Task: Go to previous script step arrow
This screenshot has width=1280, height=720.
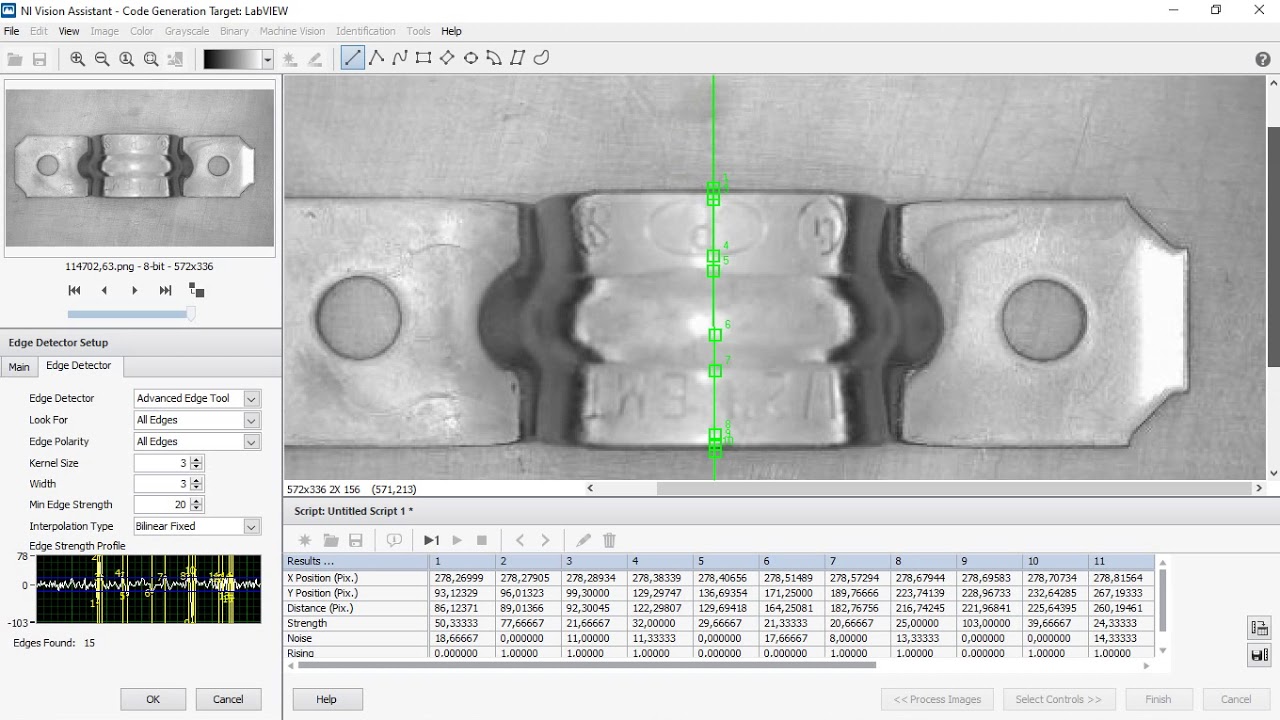Action: (x=520, y=540)
